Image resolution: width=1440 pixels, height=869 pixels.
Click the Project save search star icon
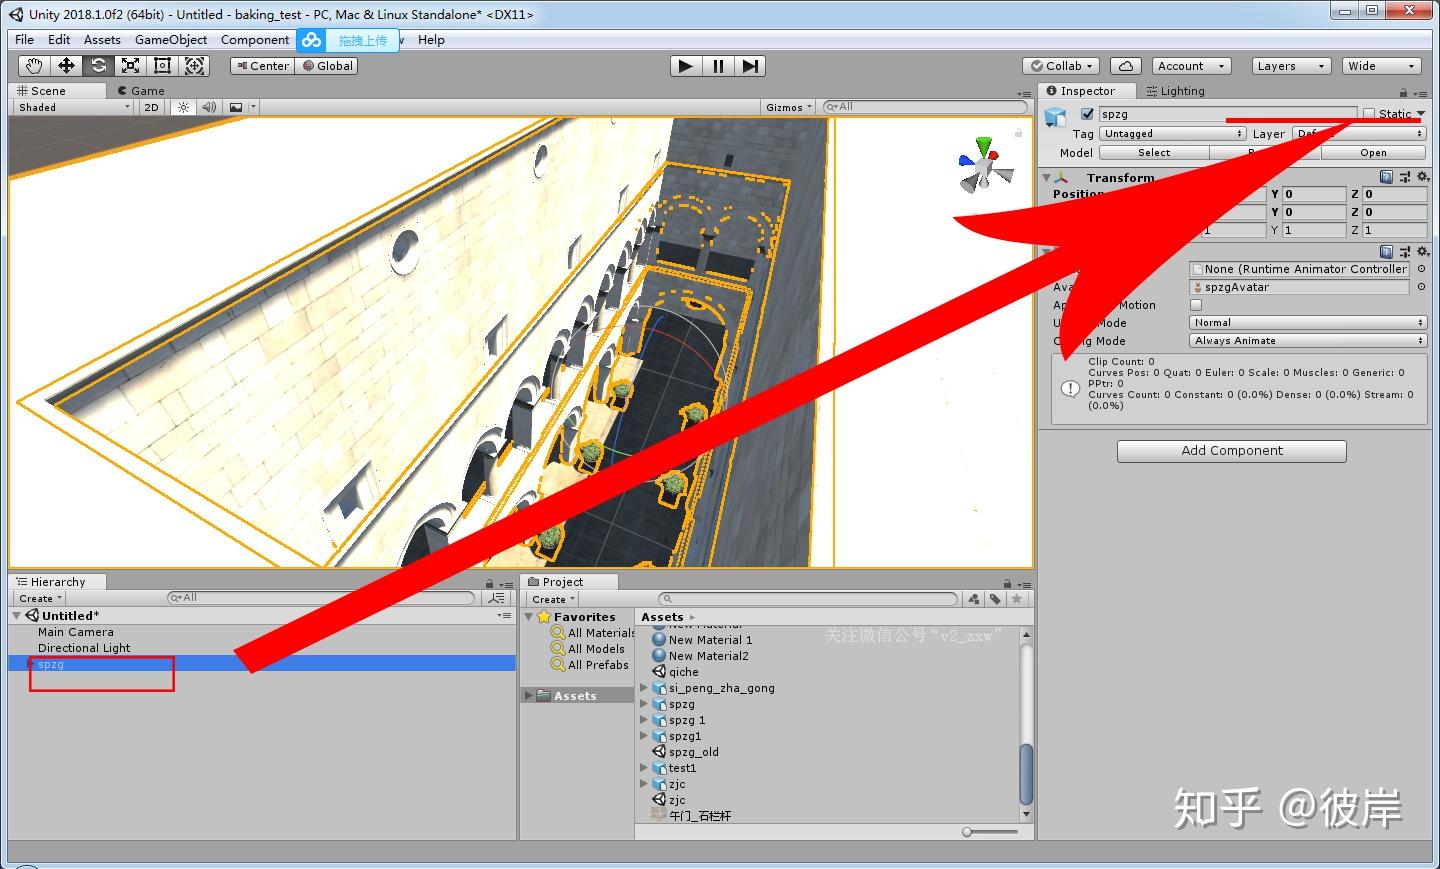click(1017, 599)
